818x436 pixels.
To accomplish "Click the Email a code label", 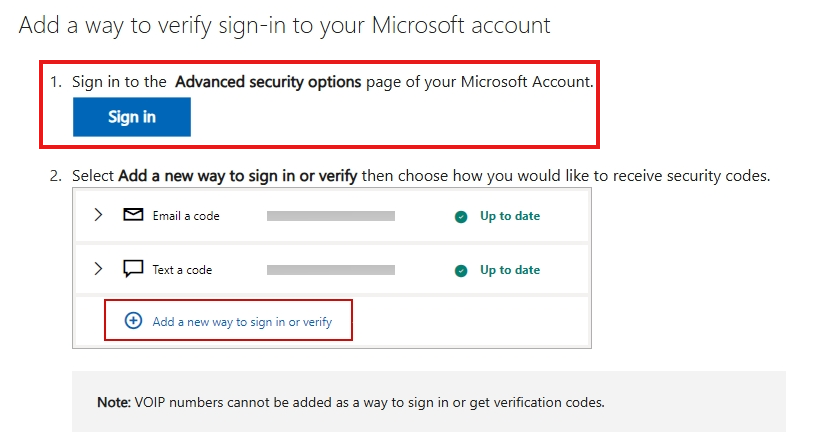I will pos(186,216).
